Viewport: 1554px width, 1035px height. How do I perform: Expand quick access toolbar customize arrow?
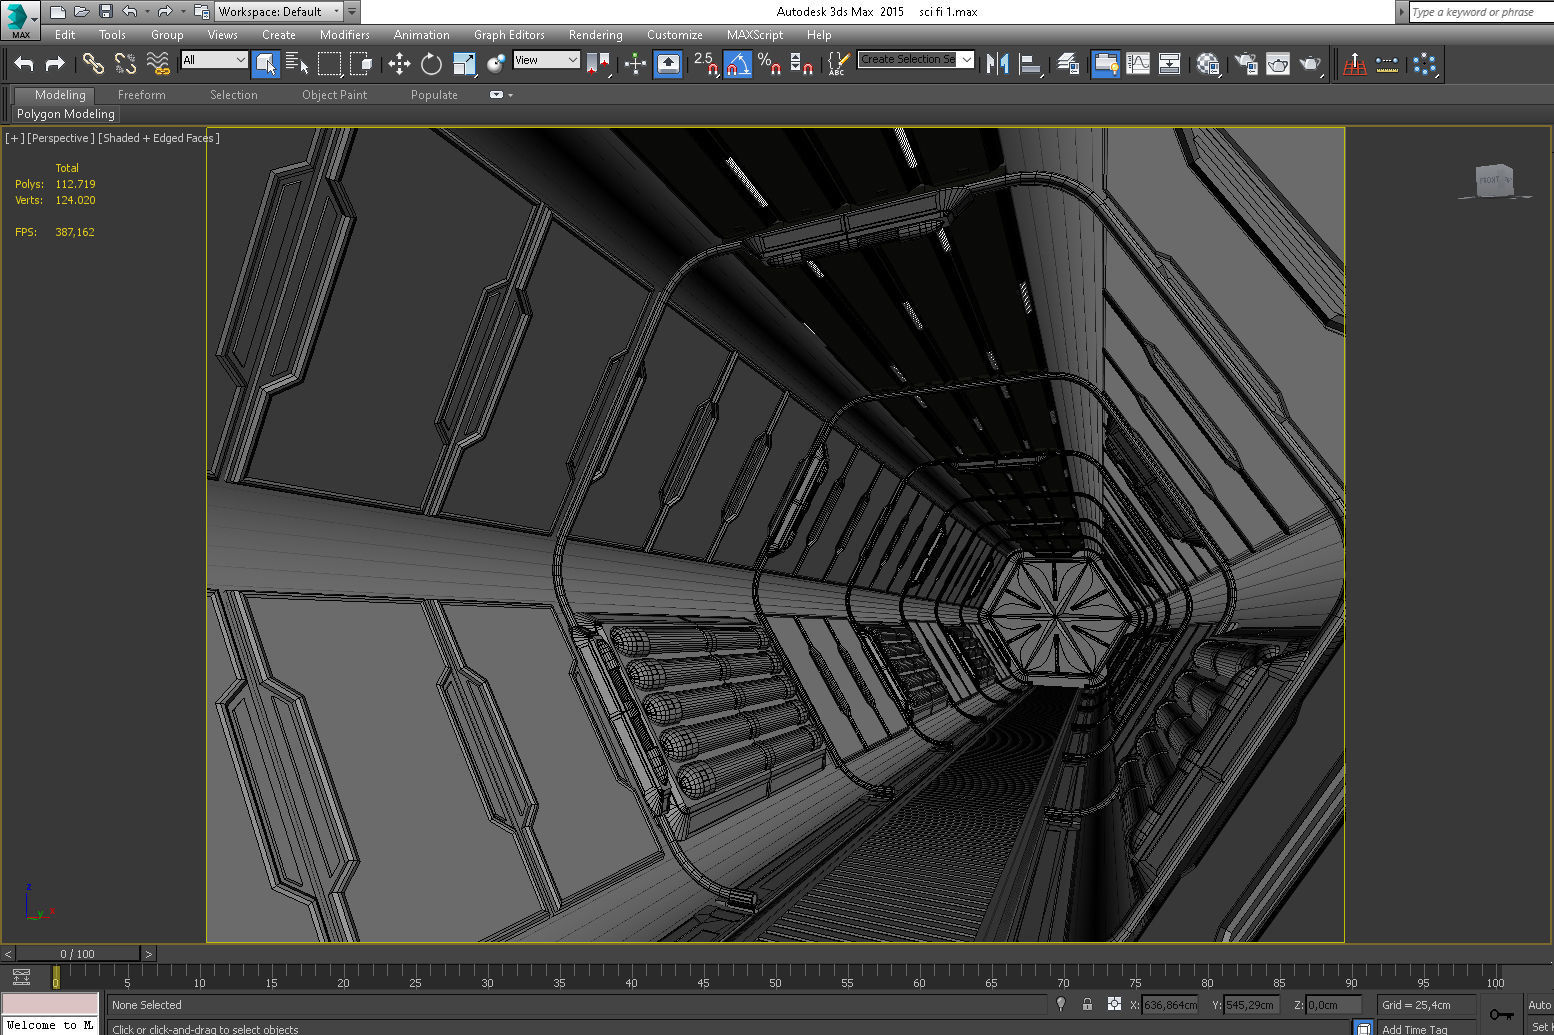352,12
